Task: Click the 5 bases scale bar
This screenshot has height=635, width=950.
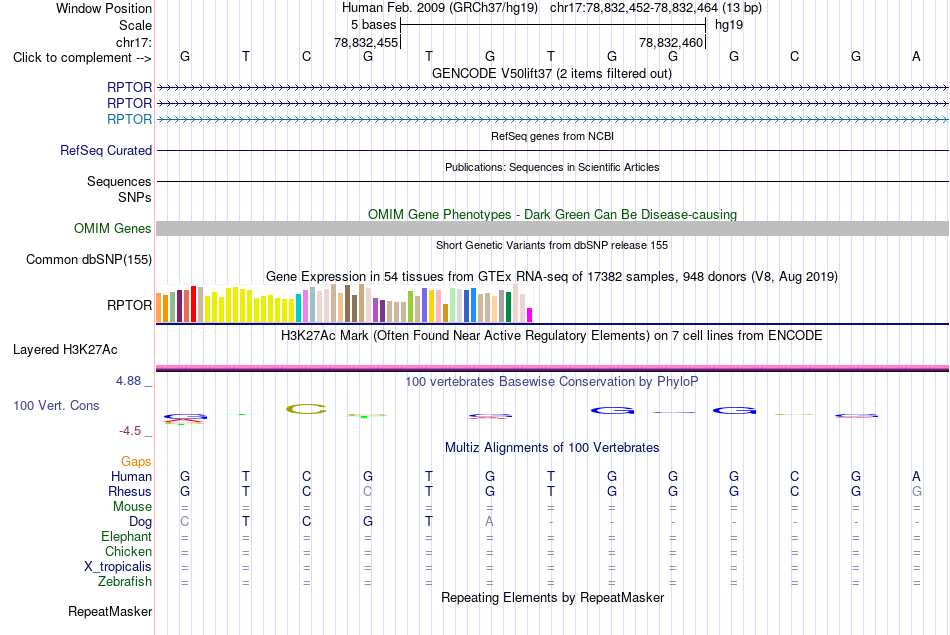Action: pyautogui.click(x=553, y=25)
